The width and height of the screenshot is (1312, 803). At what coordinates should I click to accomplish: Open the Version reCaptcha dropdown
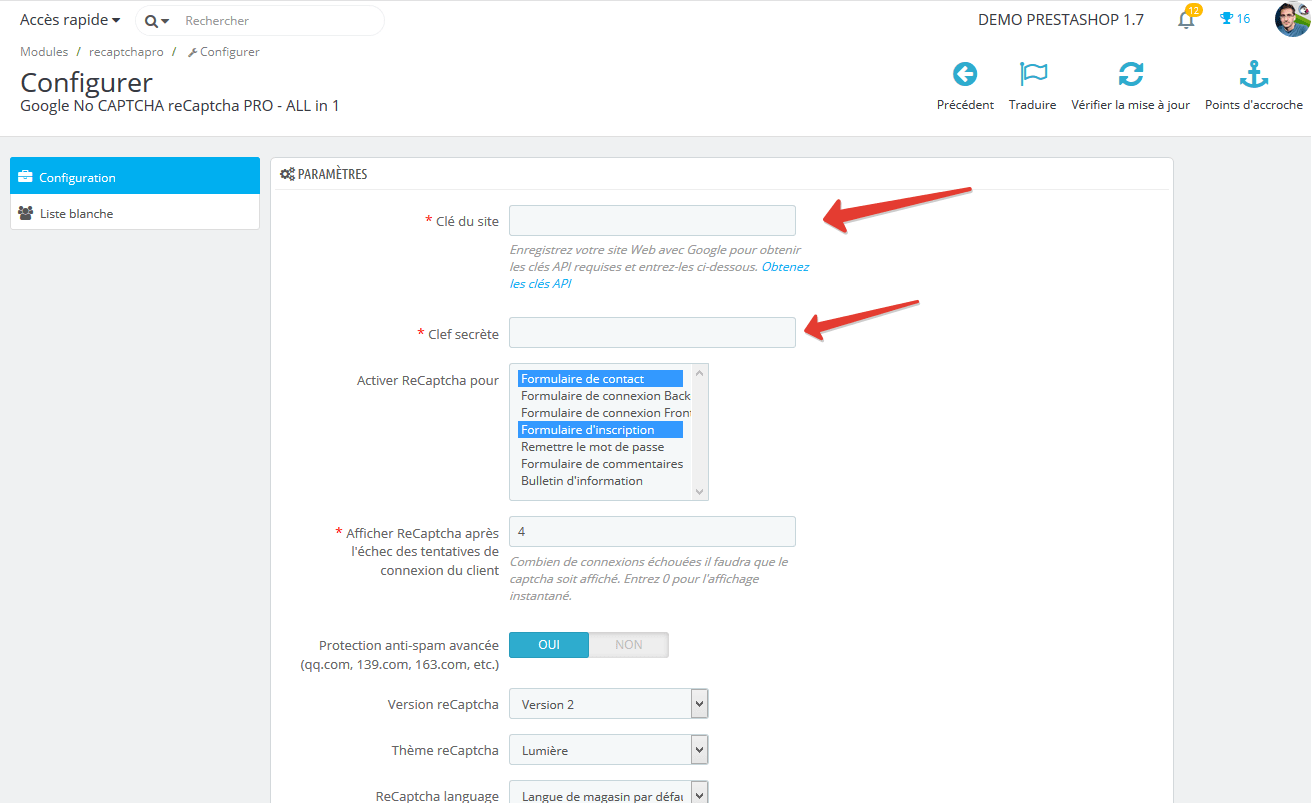coord(609,704)
